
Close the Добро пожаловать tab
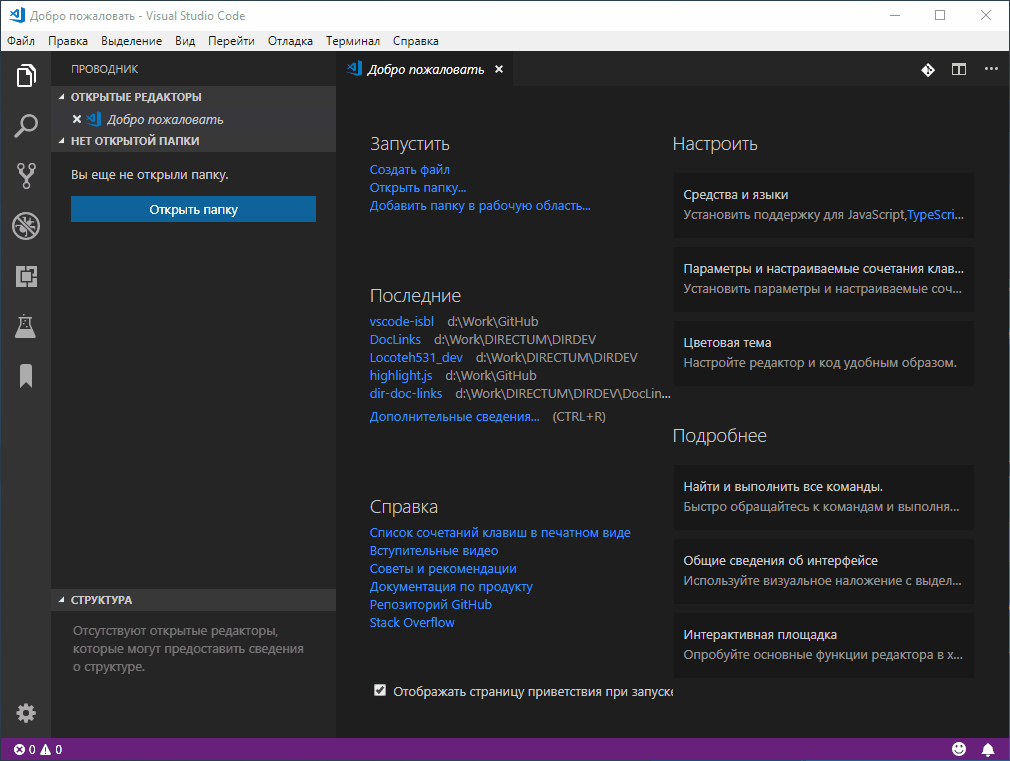499,69
